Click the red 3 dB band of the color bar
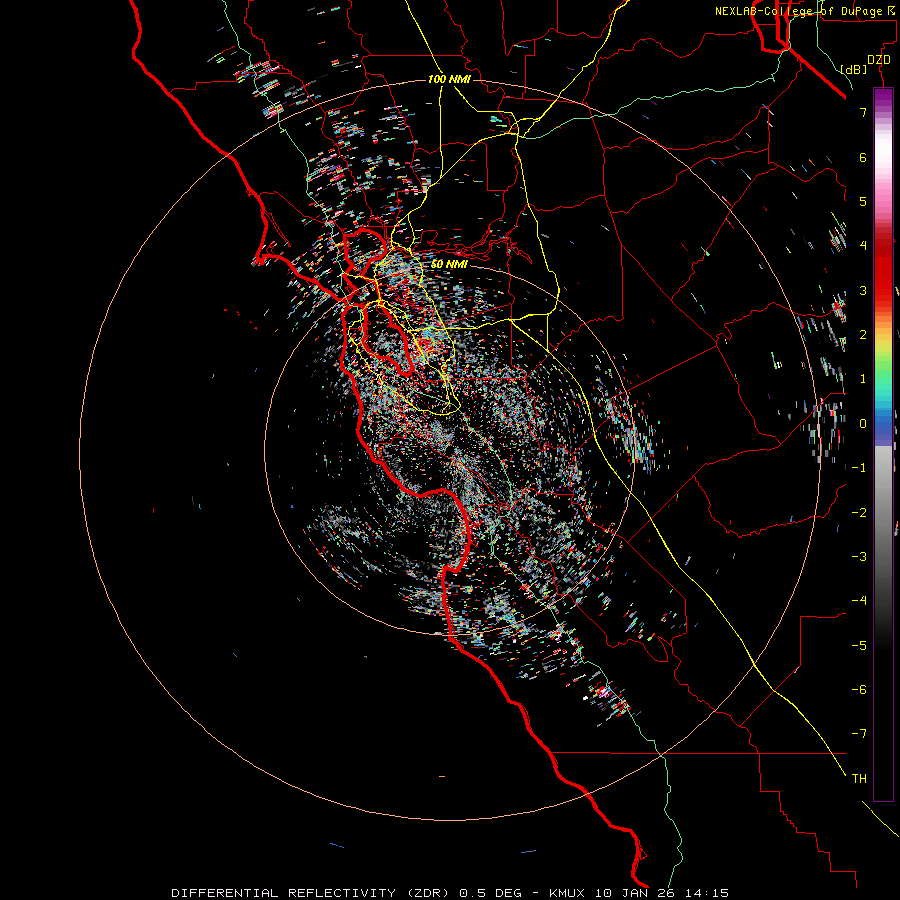This screenshot has width=900, height=900. click(883, 290)
